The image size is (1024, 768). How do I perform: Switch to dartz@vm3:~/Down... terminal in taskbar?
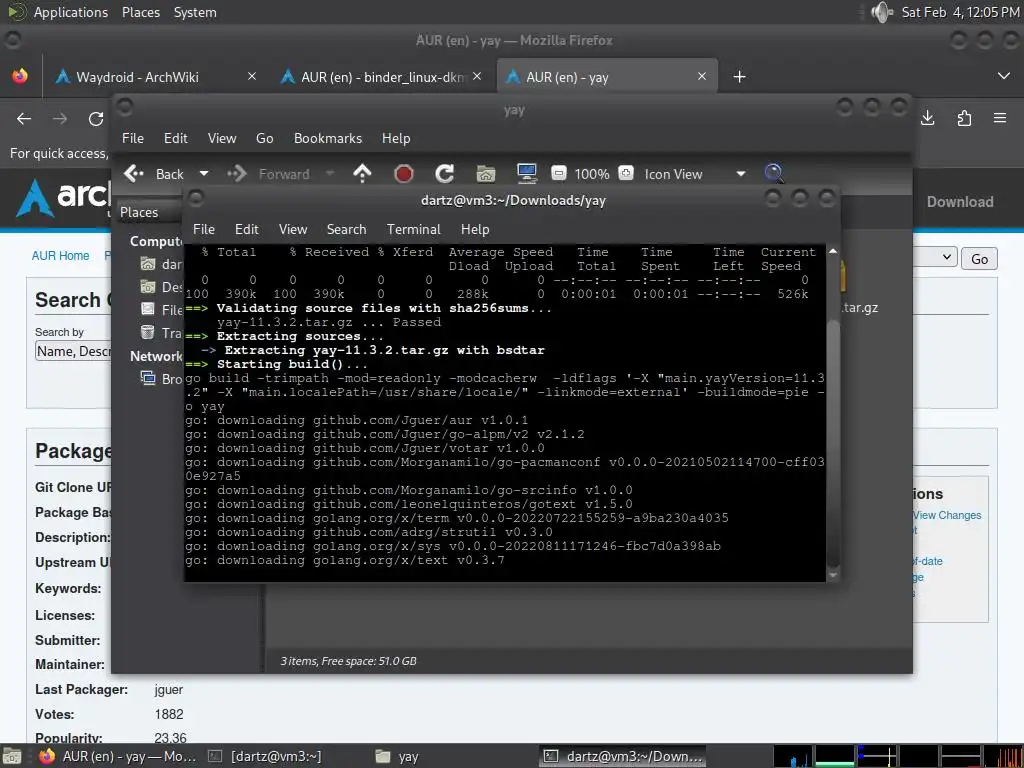tap(624, 756)
